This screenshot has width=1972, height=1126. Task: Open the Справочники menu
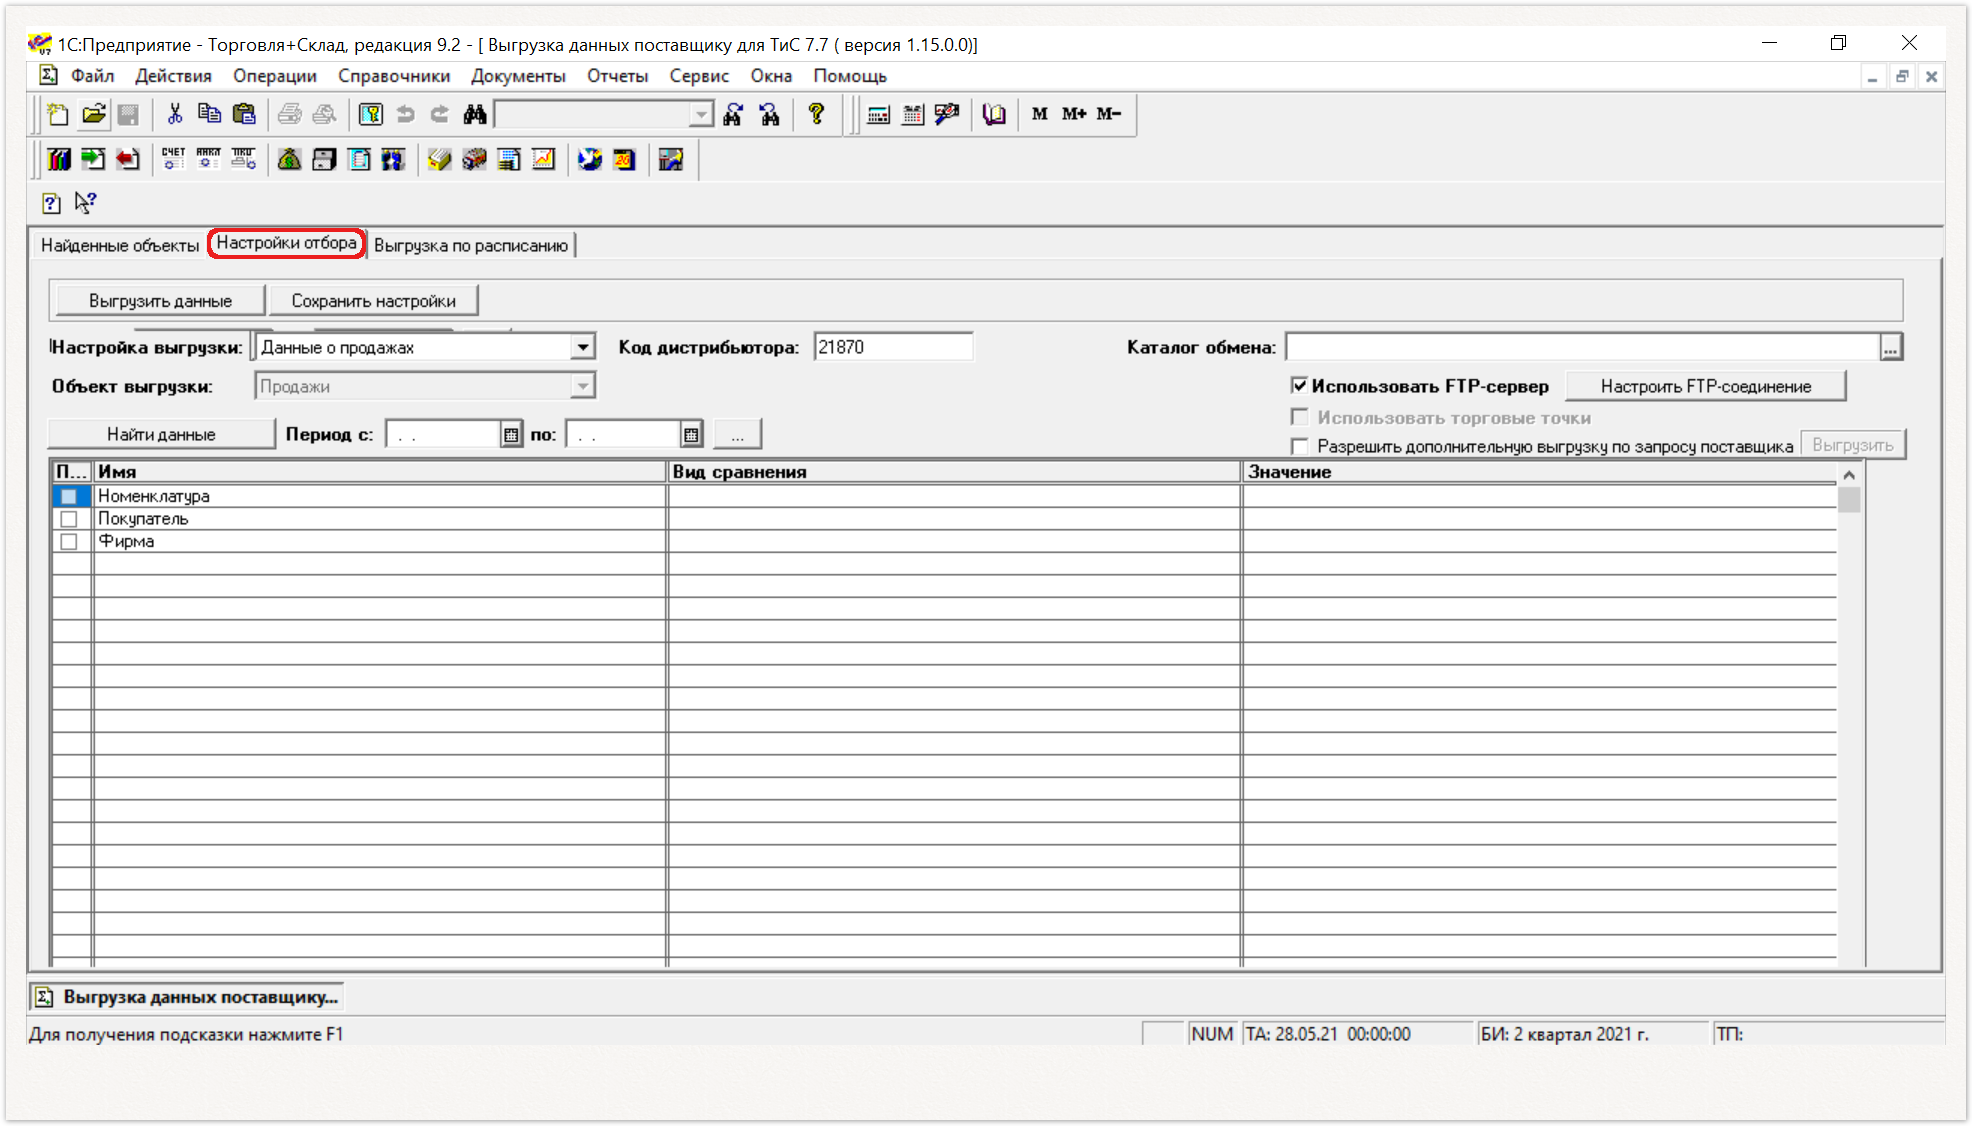[394, 76]
